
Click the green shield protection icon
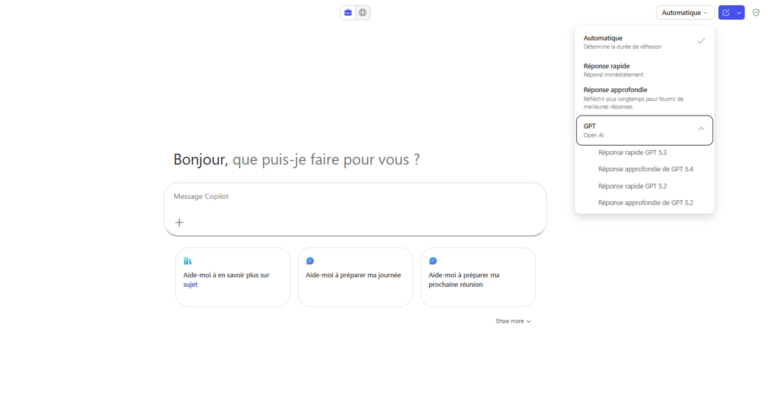756,13
